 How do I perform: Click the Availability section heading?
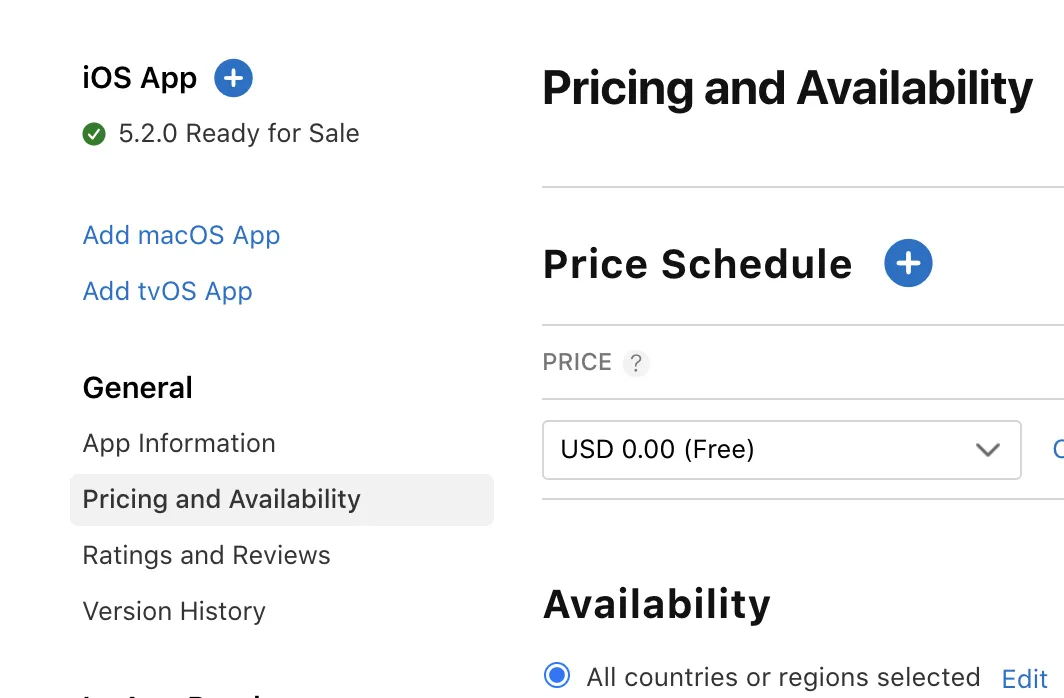coord(656,604)
